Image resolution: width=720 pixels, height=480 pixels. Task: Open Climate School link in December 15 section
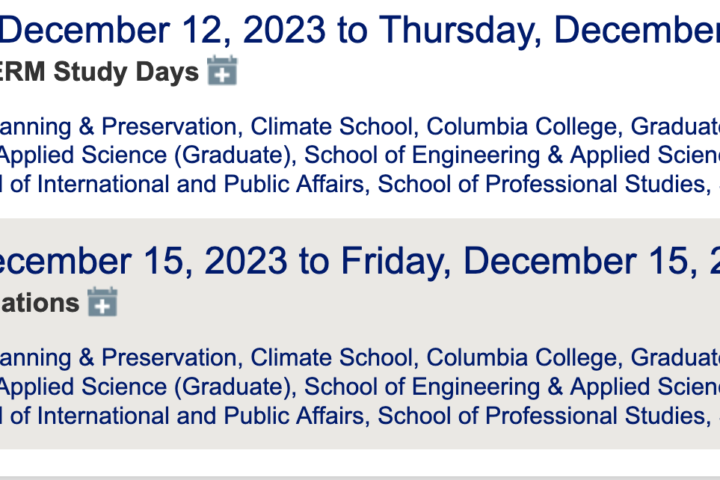coord(331,357)
